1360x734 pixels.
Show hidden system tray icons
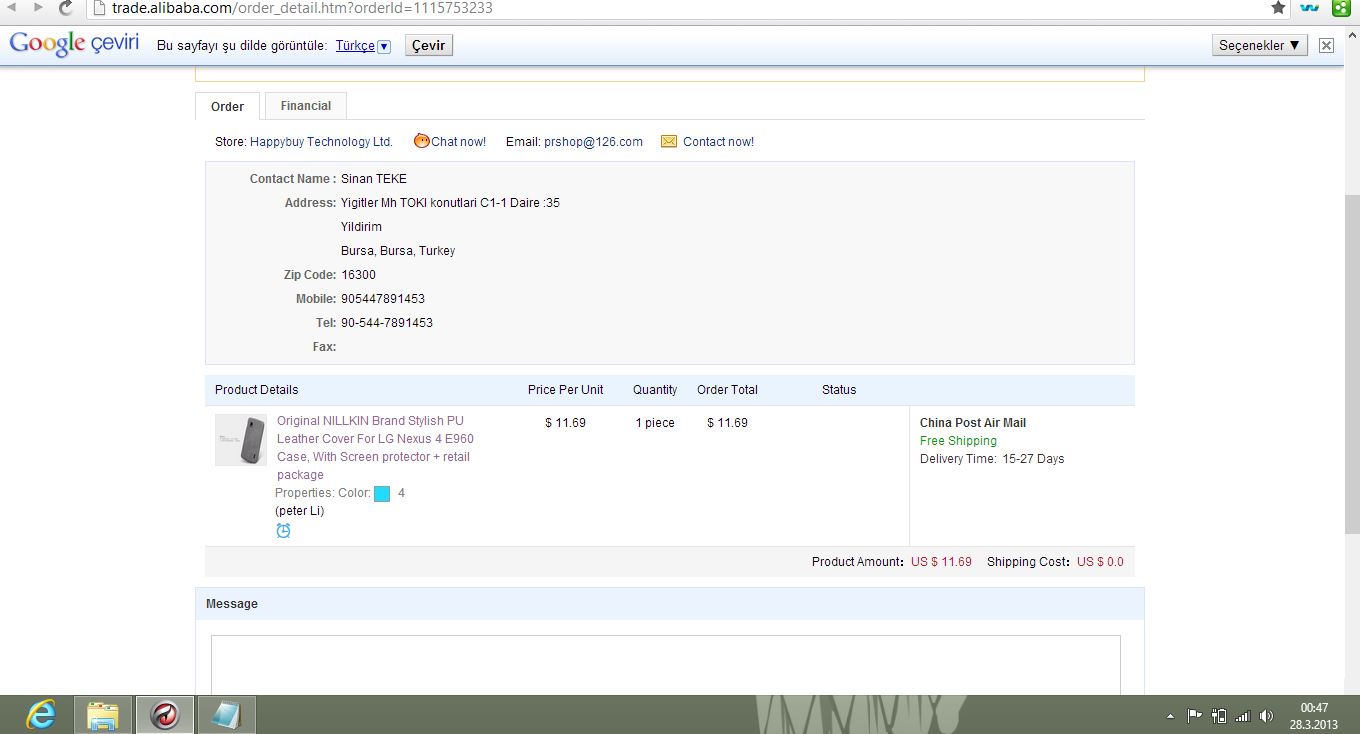1170,716
